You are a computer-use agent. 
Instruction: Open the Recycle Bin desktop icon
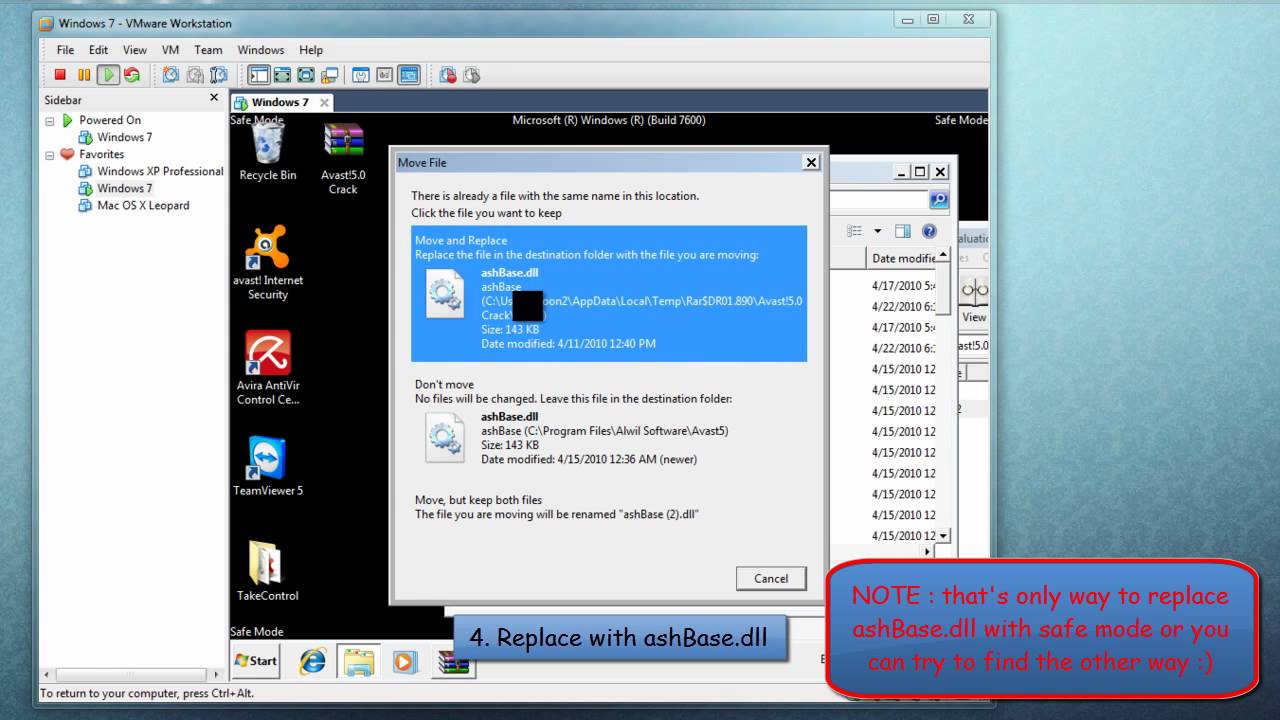268,153
